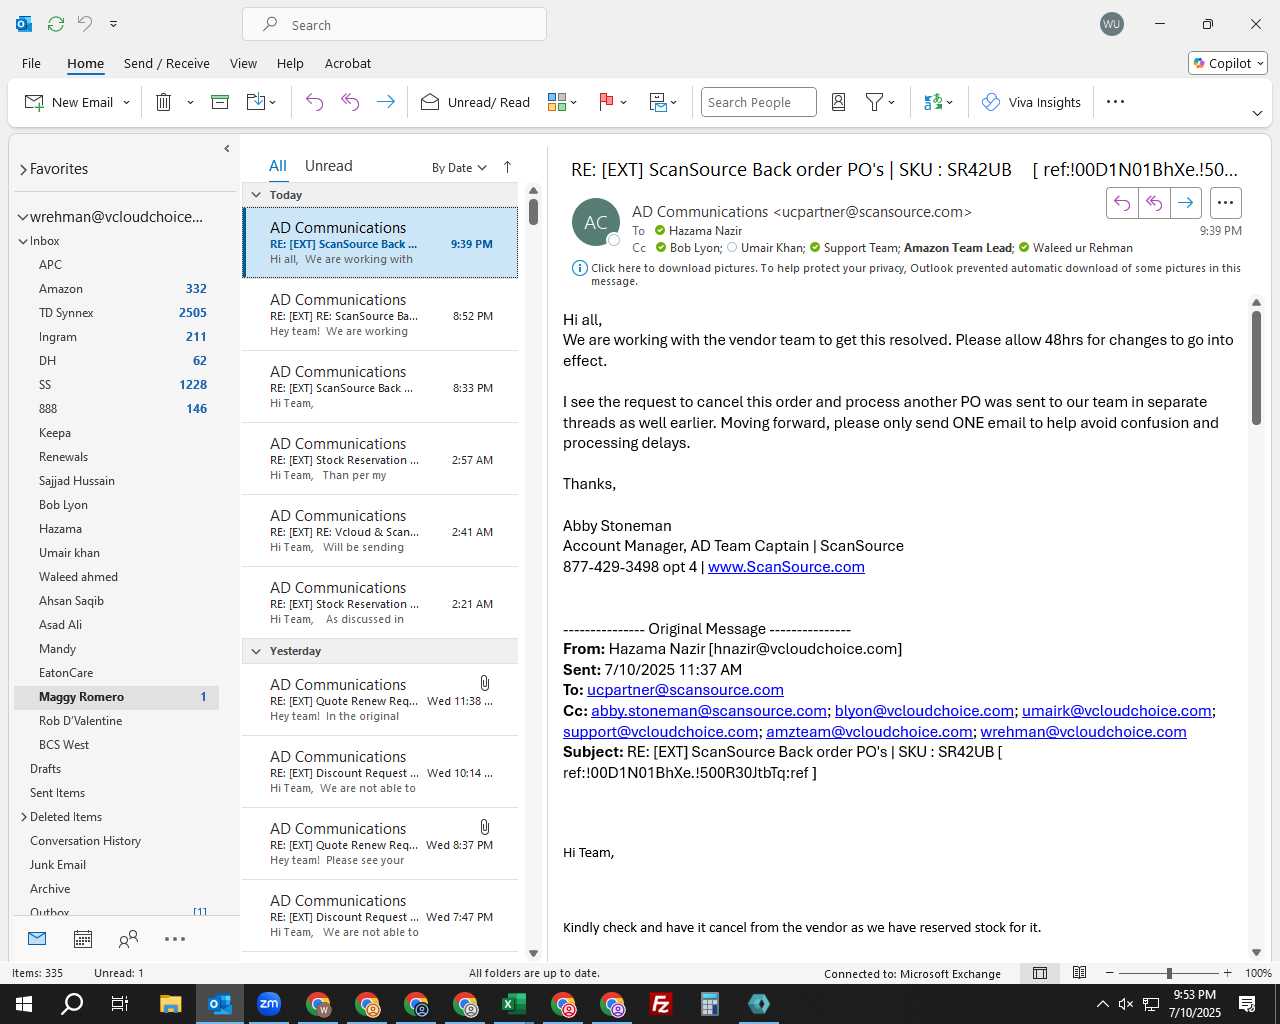
Task: Switch to People view icon
Action: point(128,939)
